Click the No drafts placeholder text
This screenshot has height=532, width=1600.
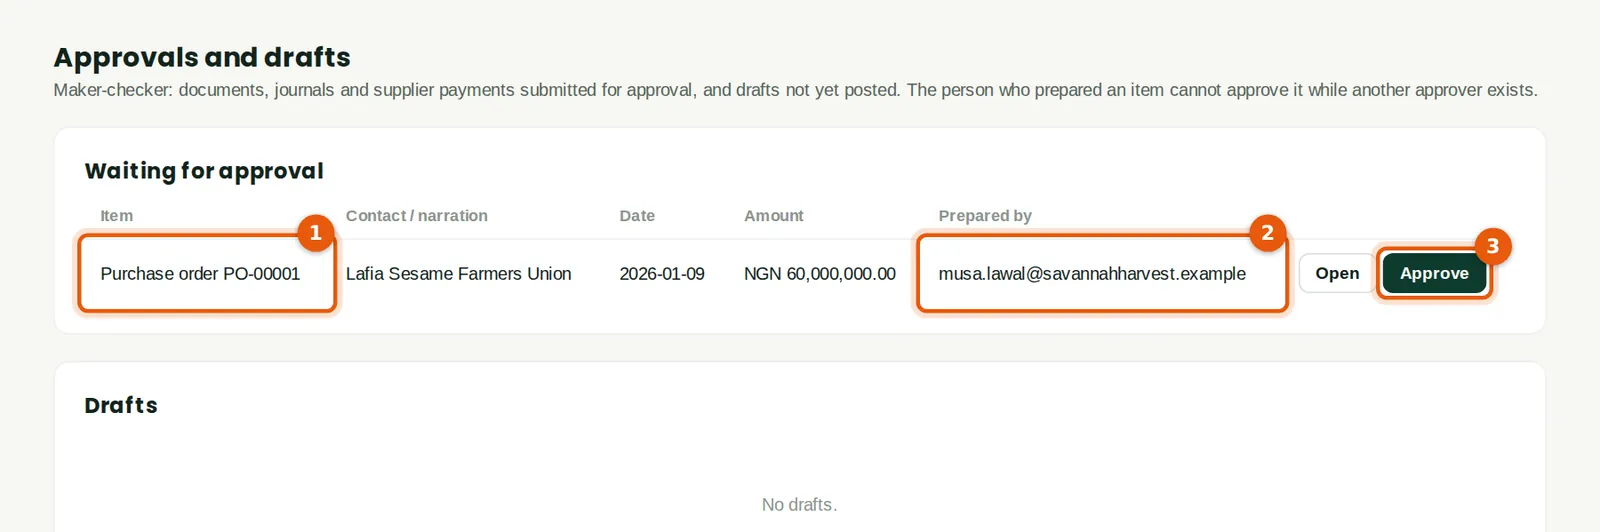(799, 505)
